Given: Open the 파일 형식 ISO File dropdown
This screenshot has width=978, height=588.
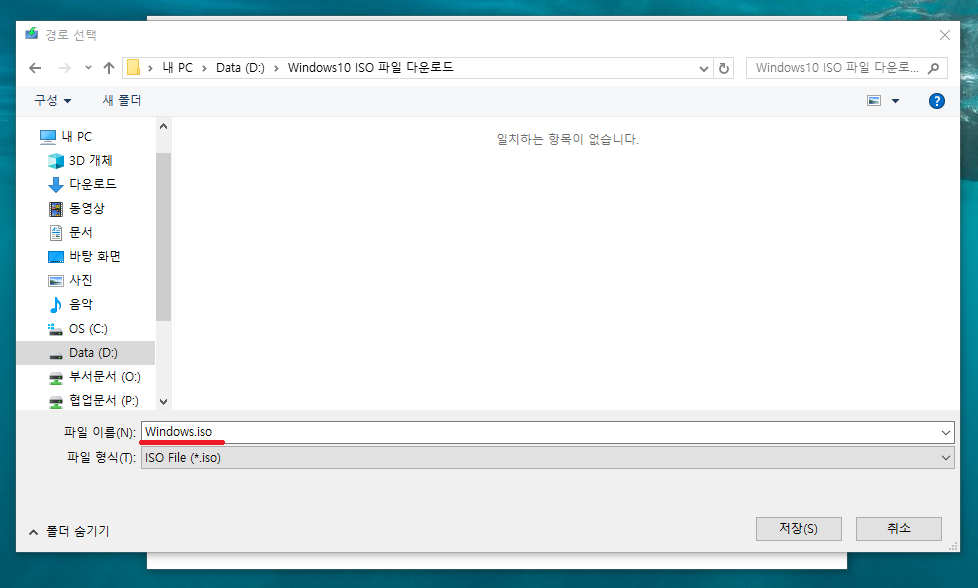Looking at the screenshot, I should pos(548,458).
